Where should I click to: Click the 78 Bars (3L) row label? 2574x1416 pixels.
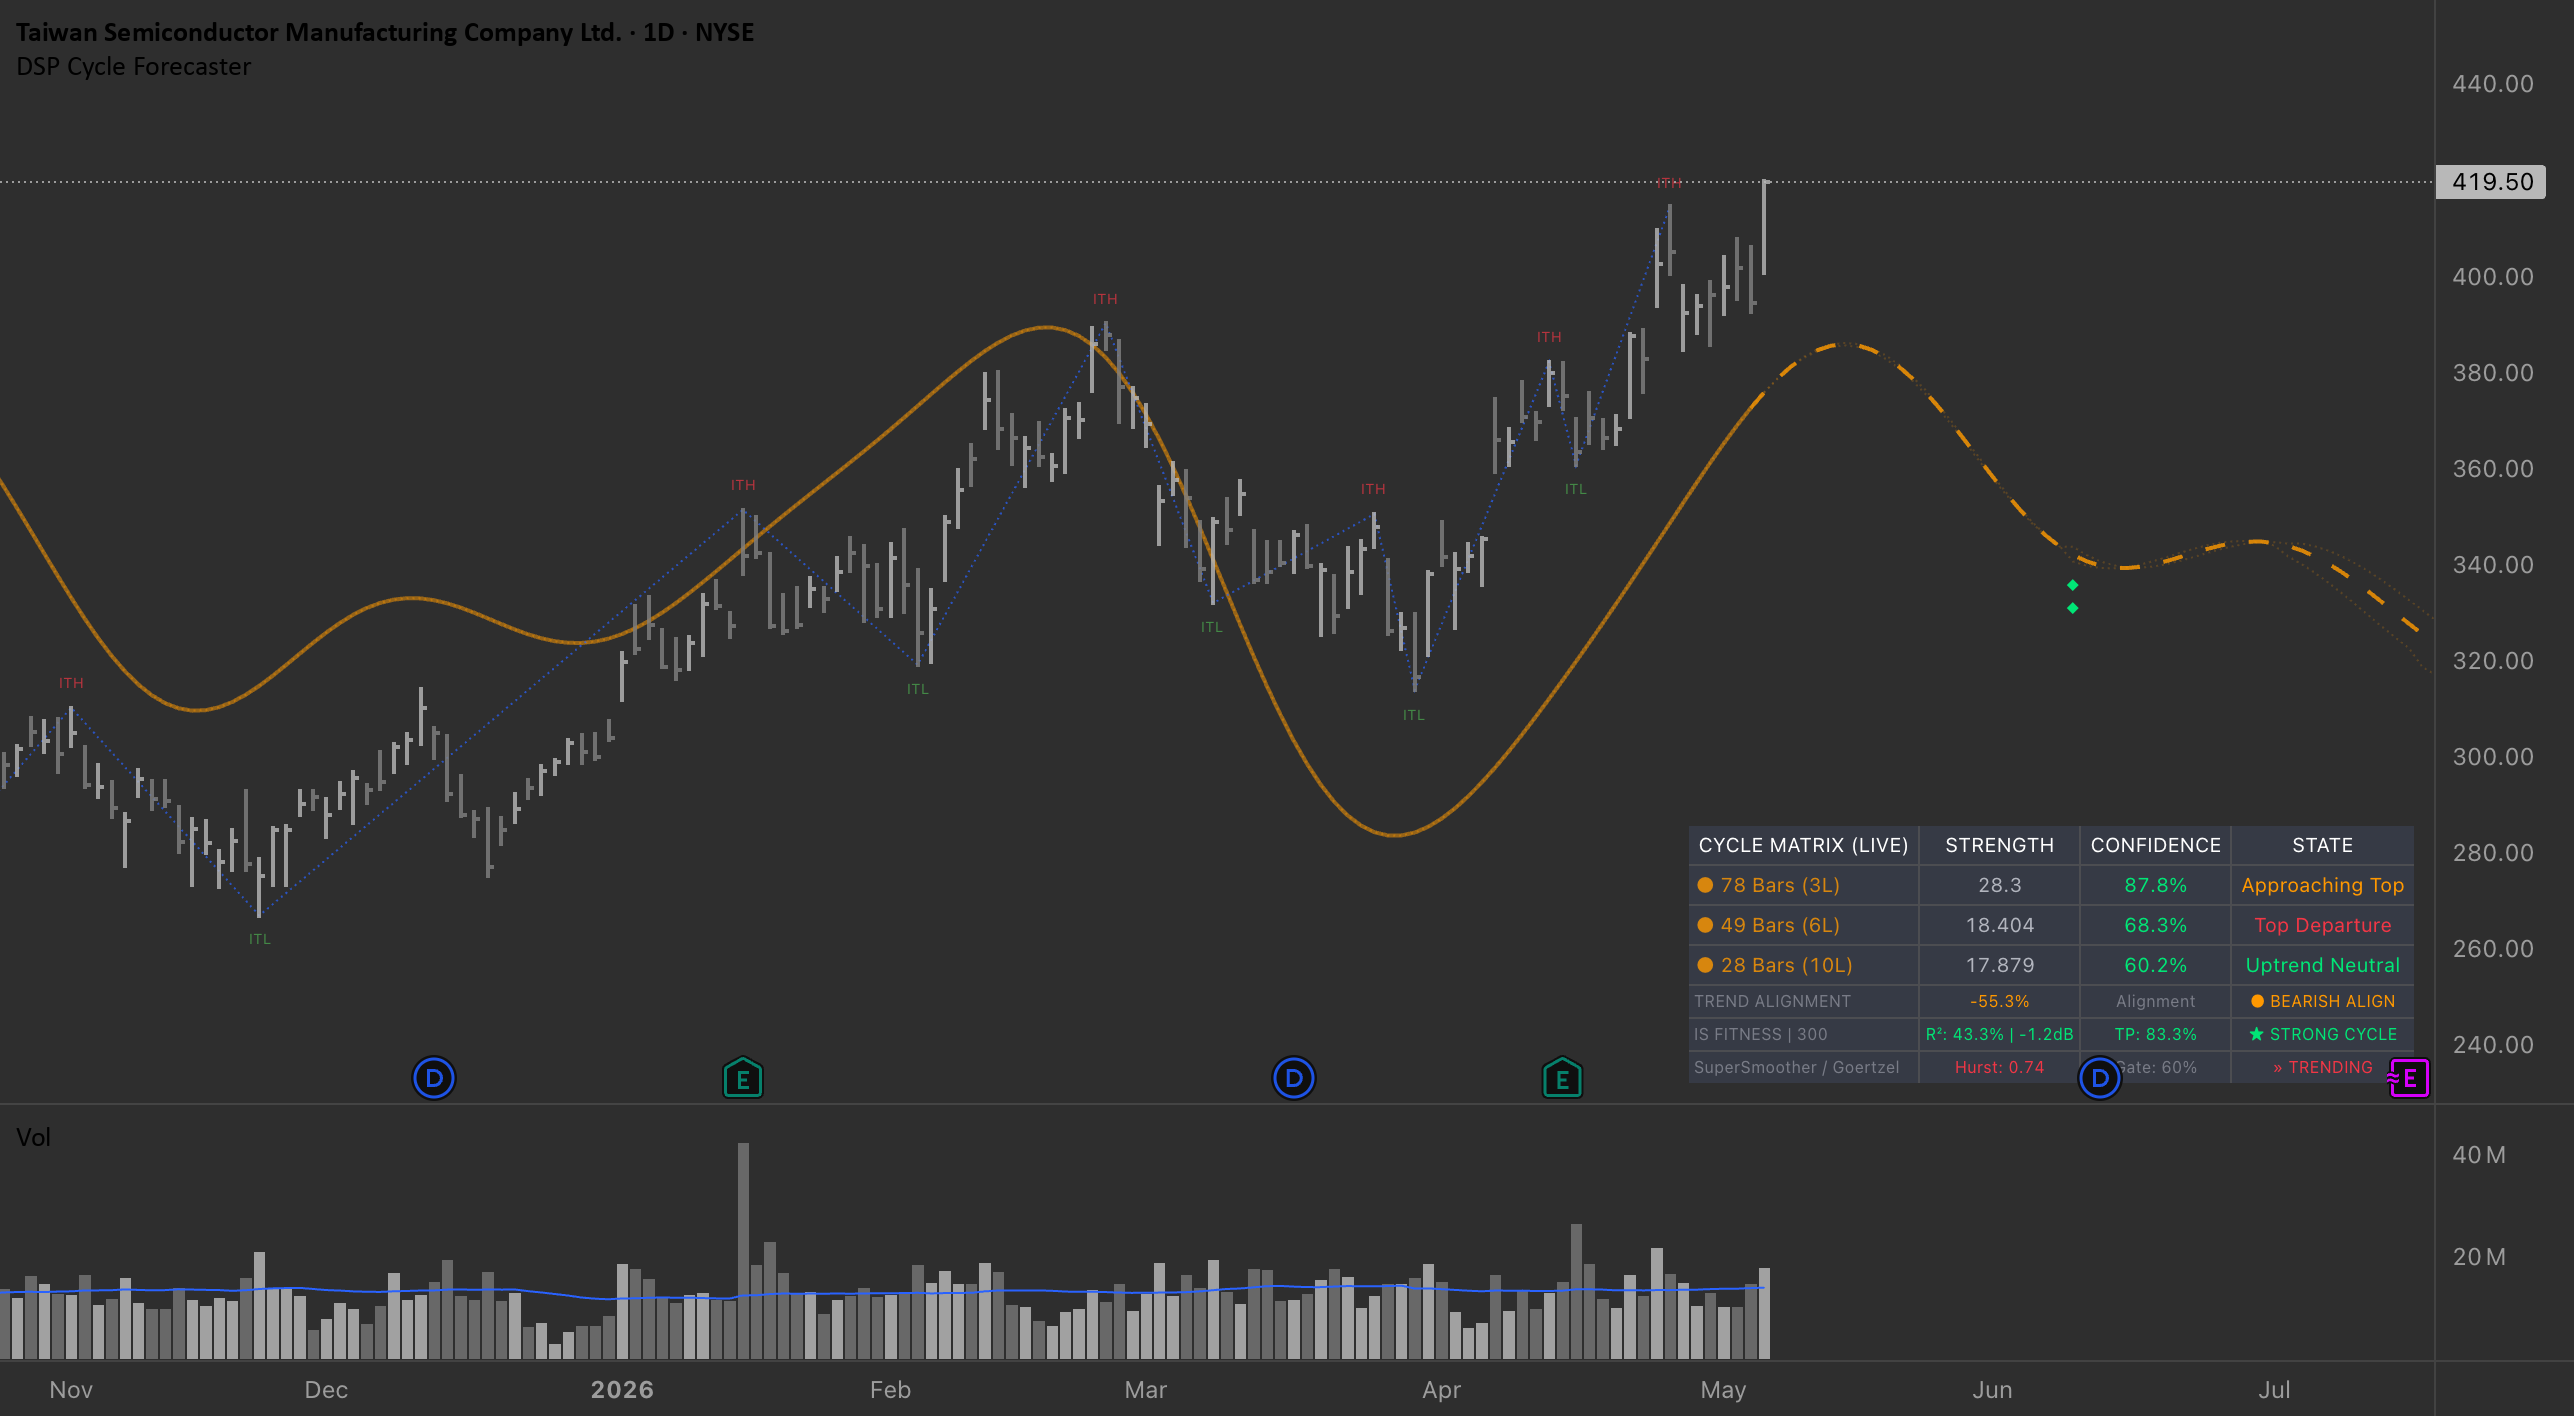pyautogui.click(x=1780, y=885)
